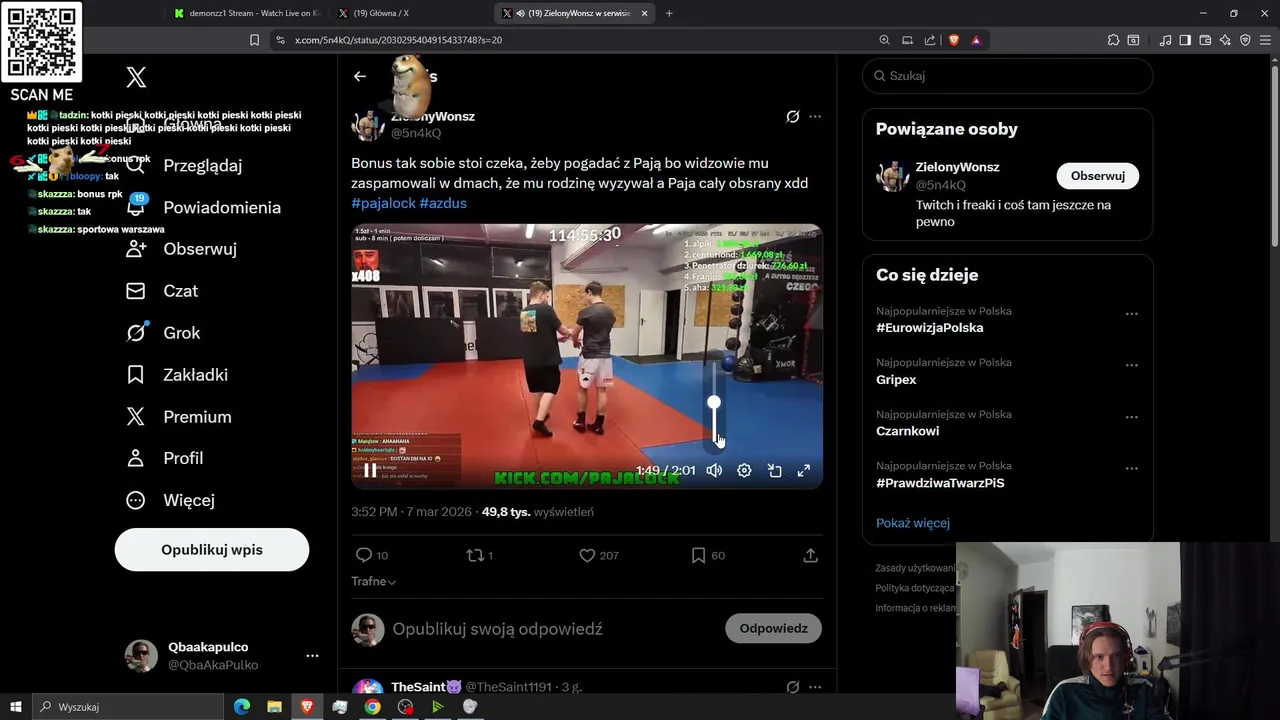Image resolution: width=1280 pixels, height=720 pixels.
Task: Open trending topic #PrawdziwaTwarzPiS
Action: tap(940, 483)
